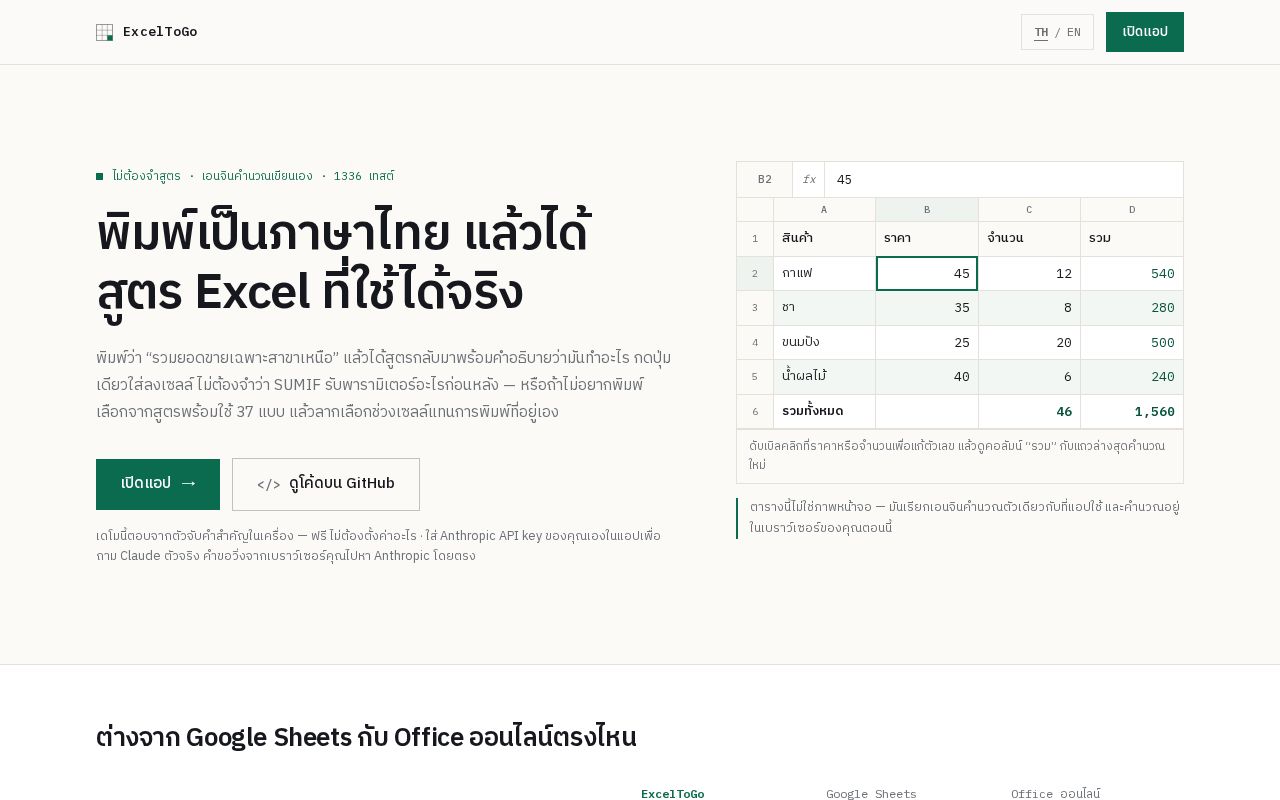Viewport: 1280px width, 800px height.
Task: Click the รวม header cell
Action: (1132, 239)
